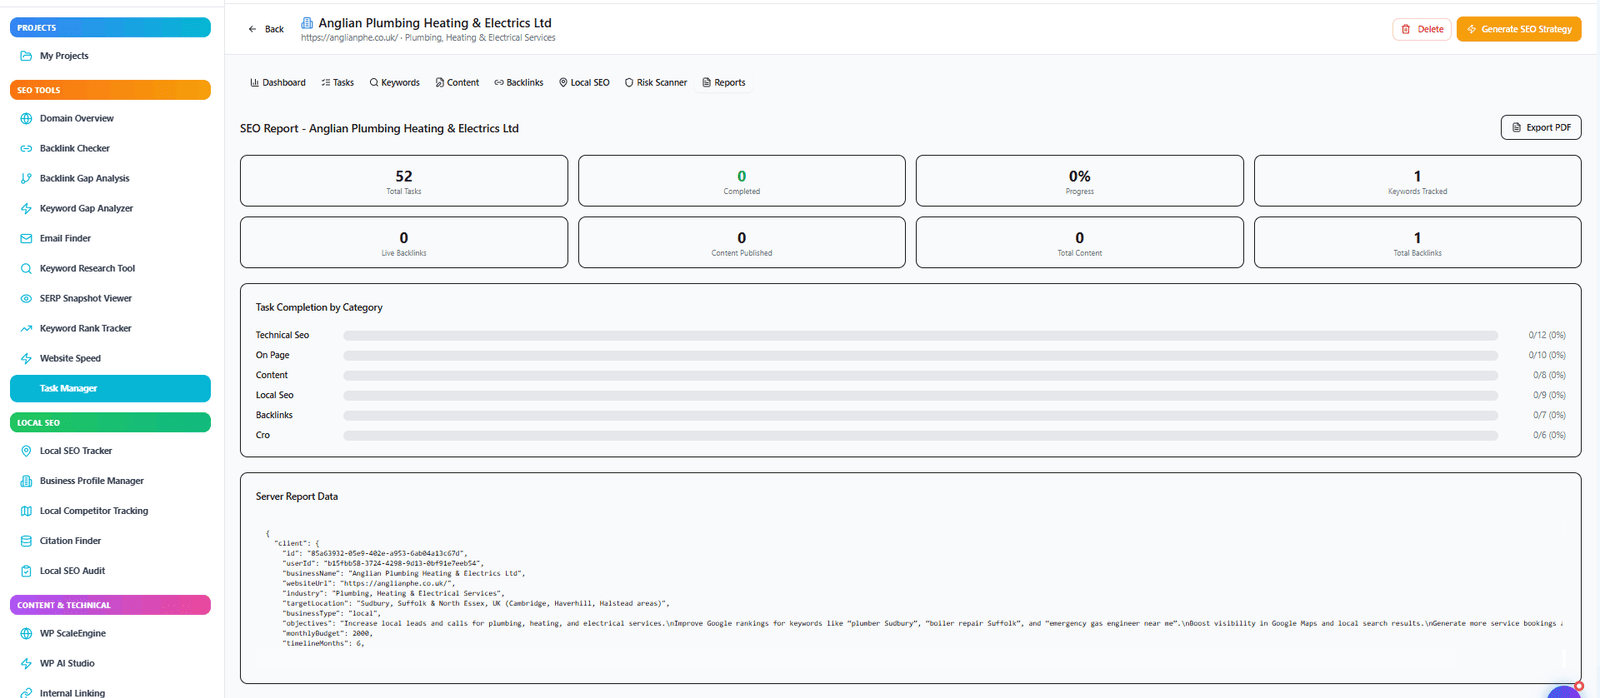Click the Citation Finder database icon

26,541
